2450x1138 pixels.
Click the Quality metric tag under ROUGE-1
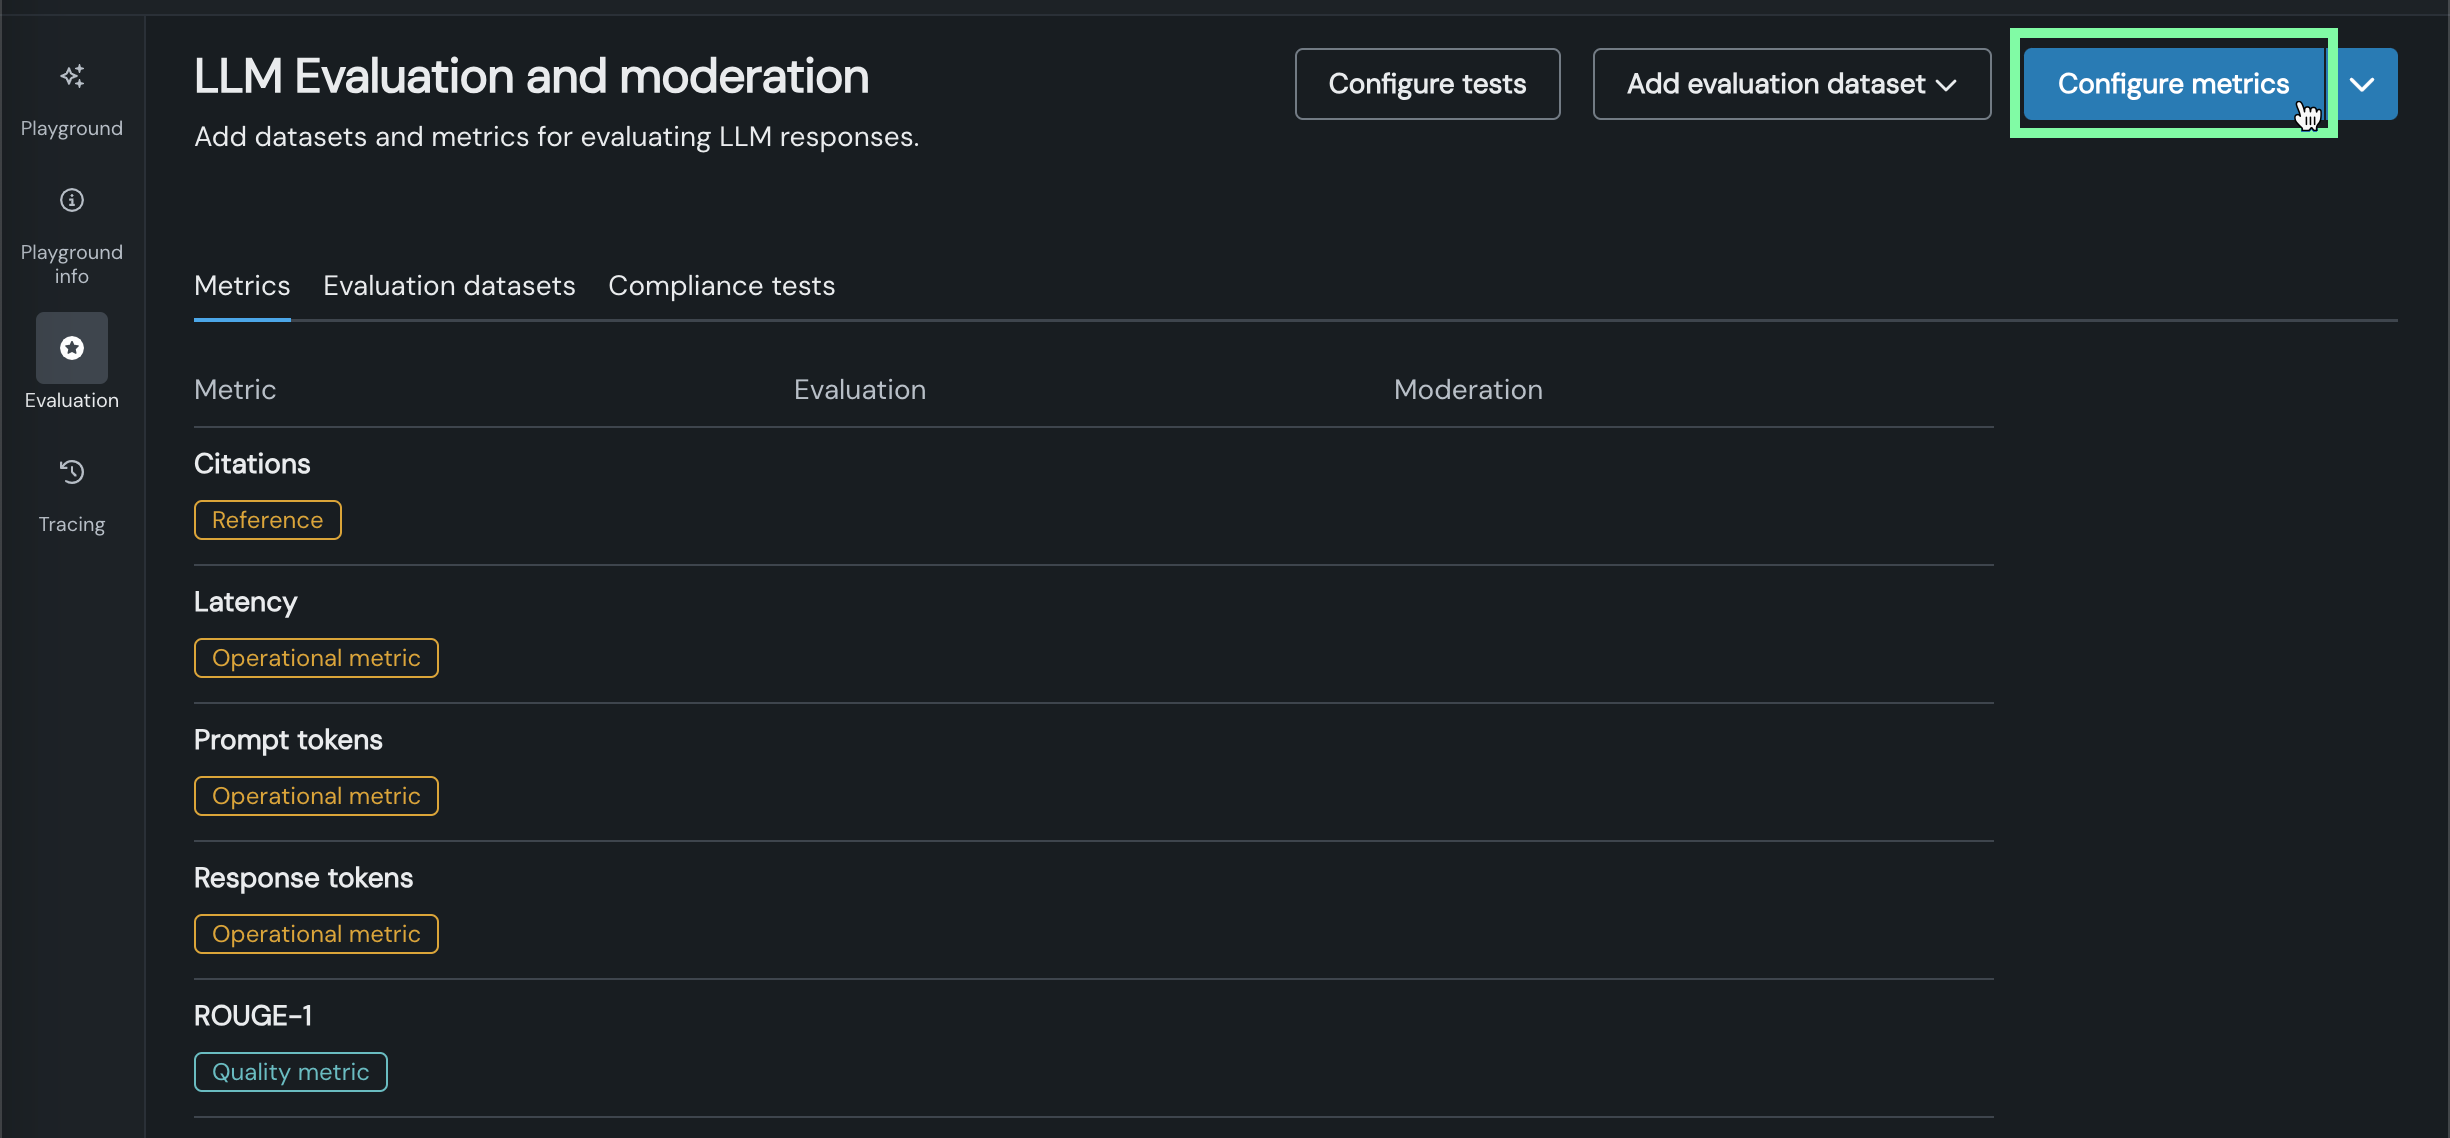coord(290,1072)
